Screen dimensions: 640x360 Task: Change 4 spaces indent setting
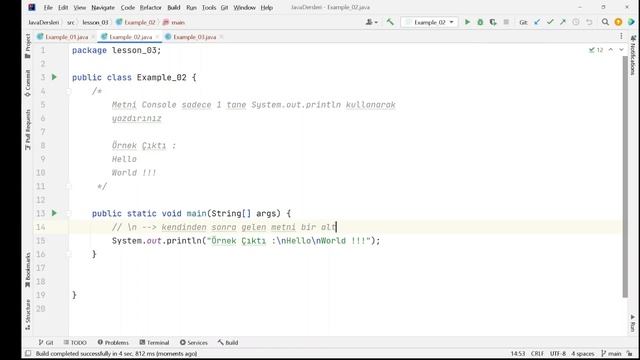pyautogui.click(x=582, y=353)
